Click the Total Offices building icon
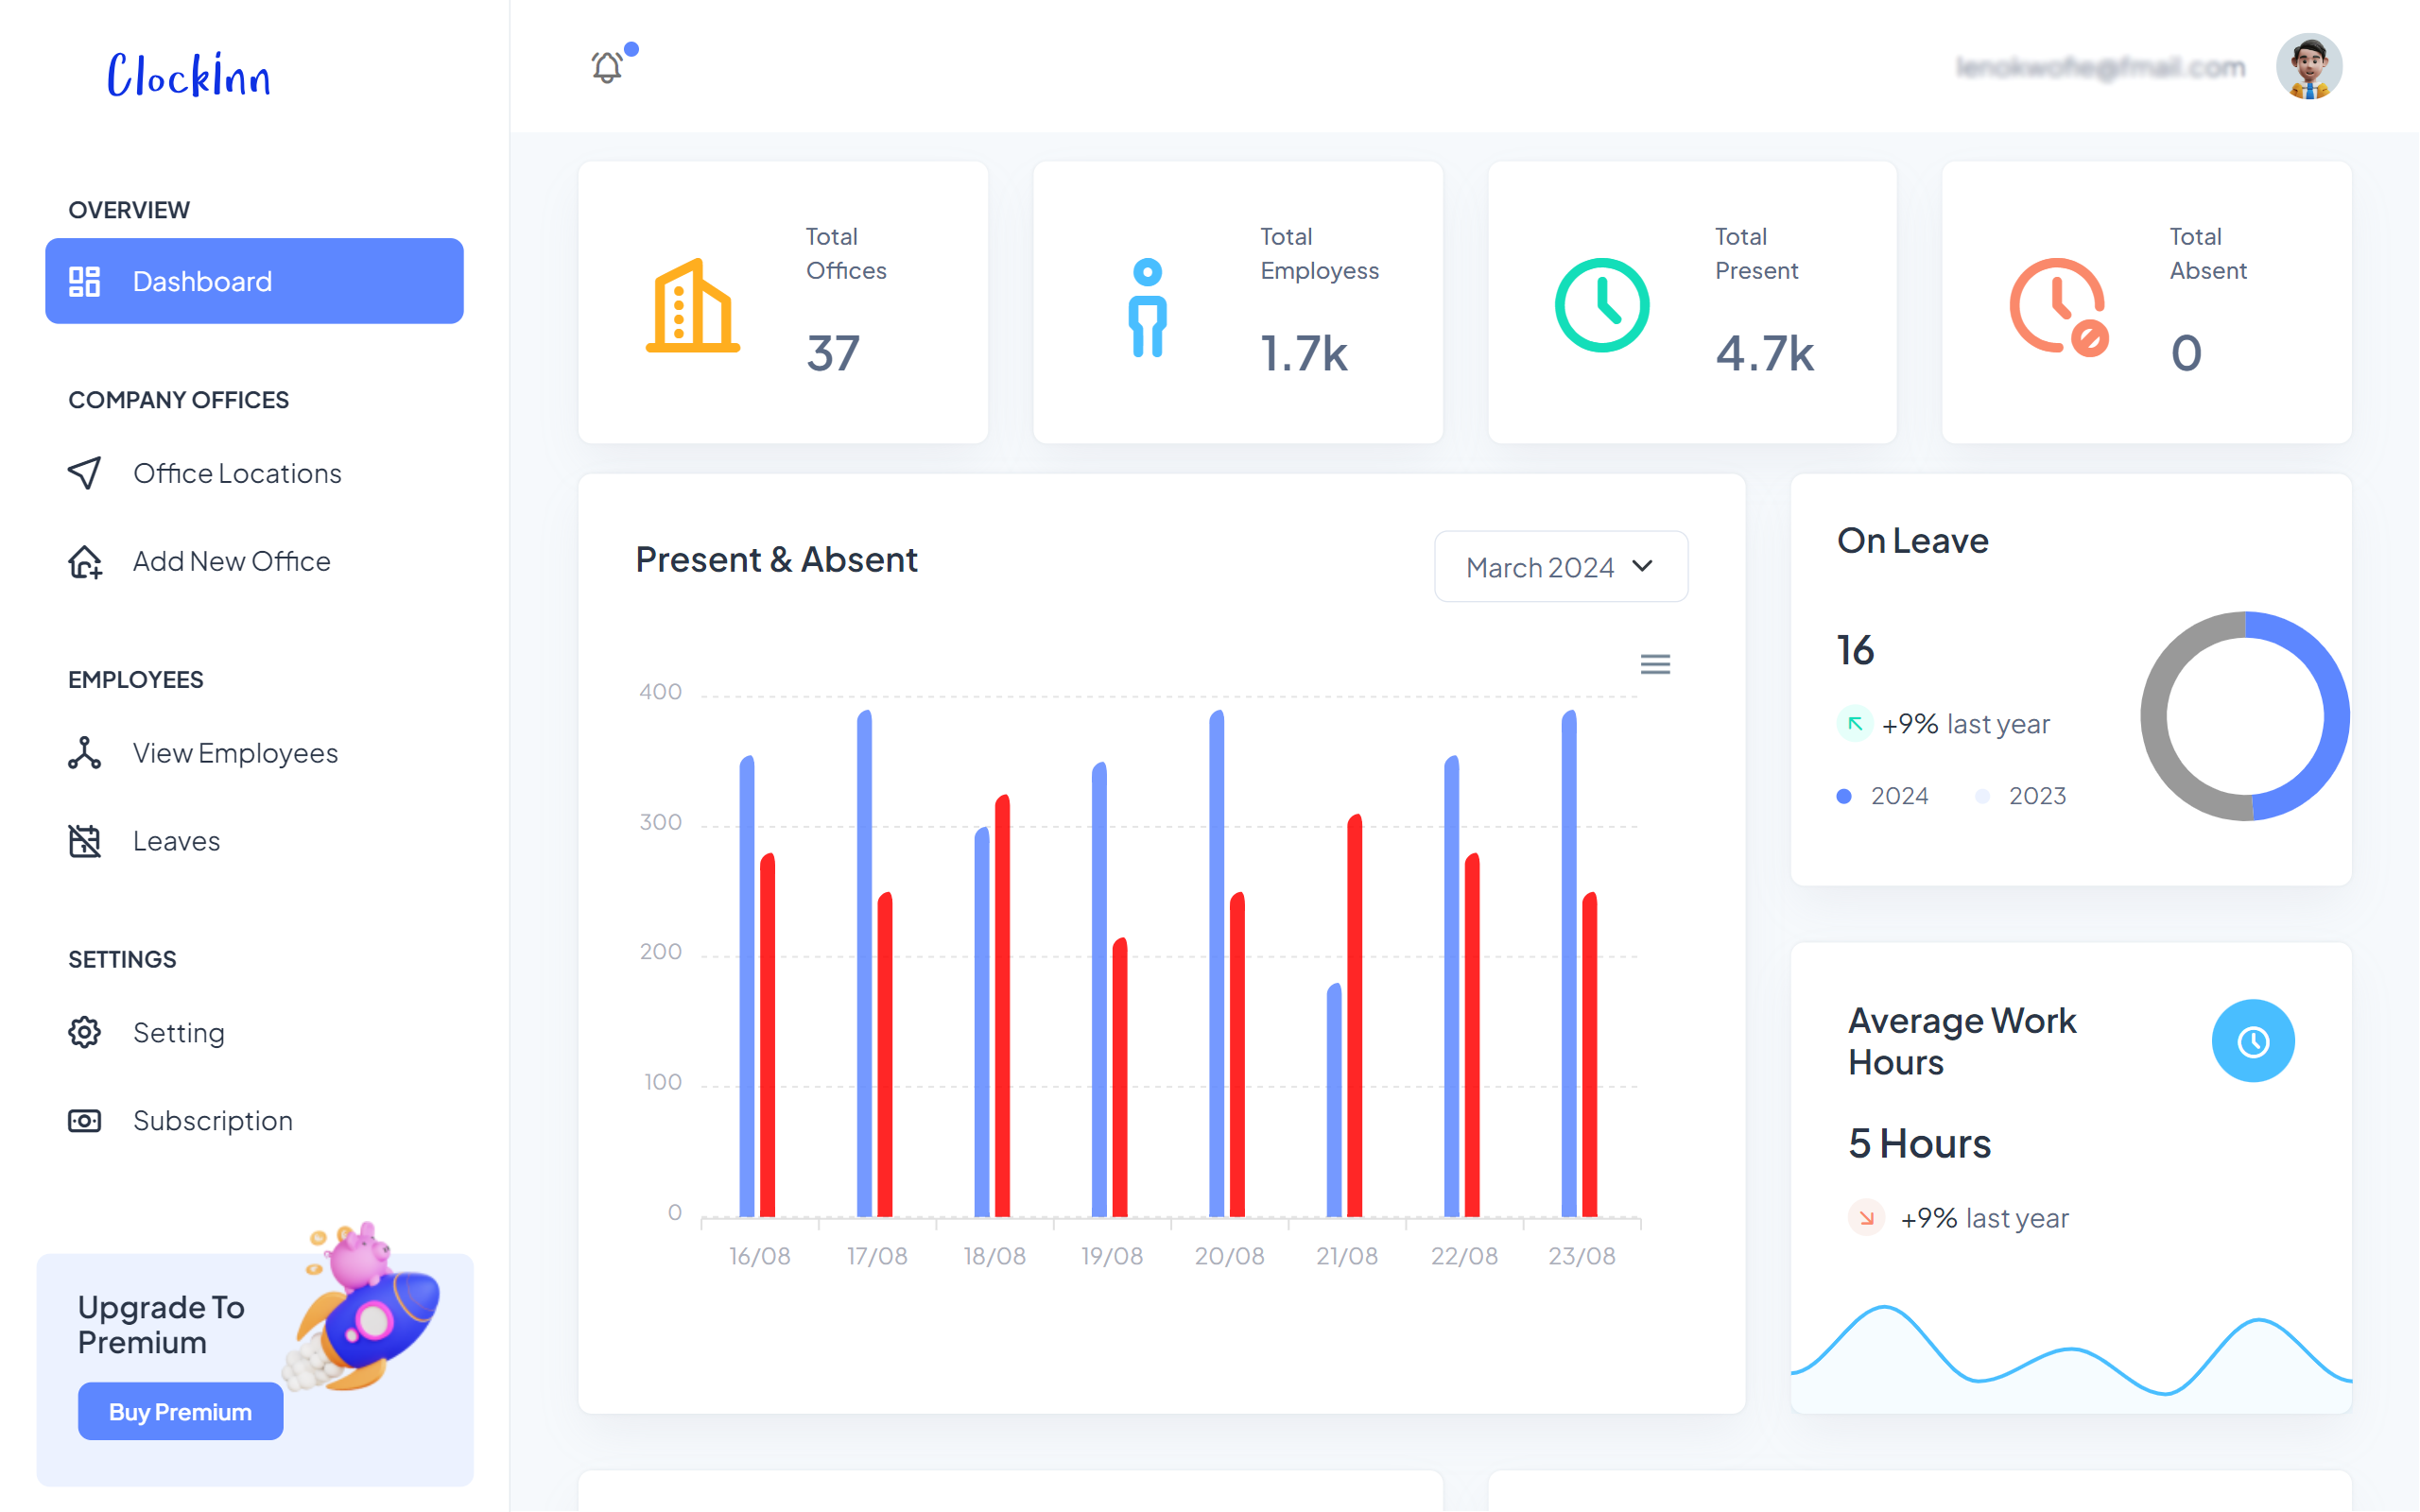The image size is (2420, 1512). coord(692,305)
